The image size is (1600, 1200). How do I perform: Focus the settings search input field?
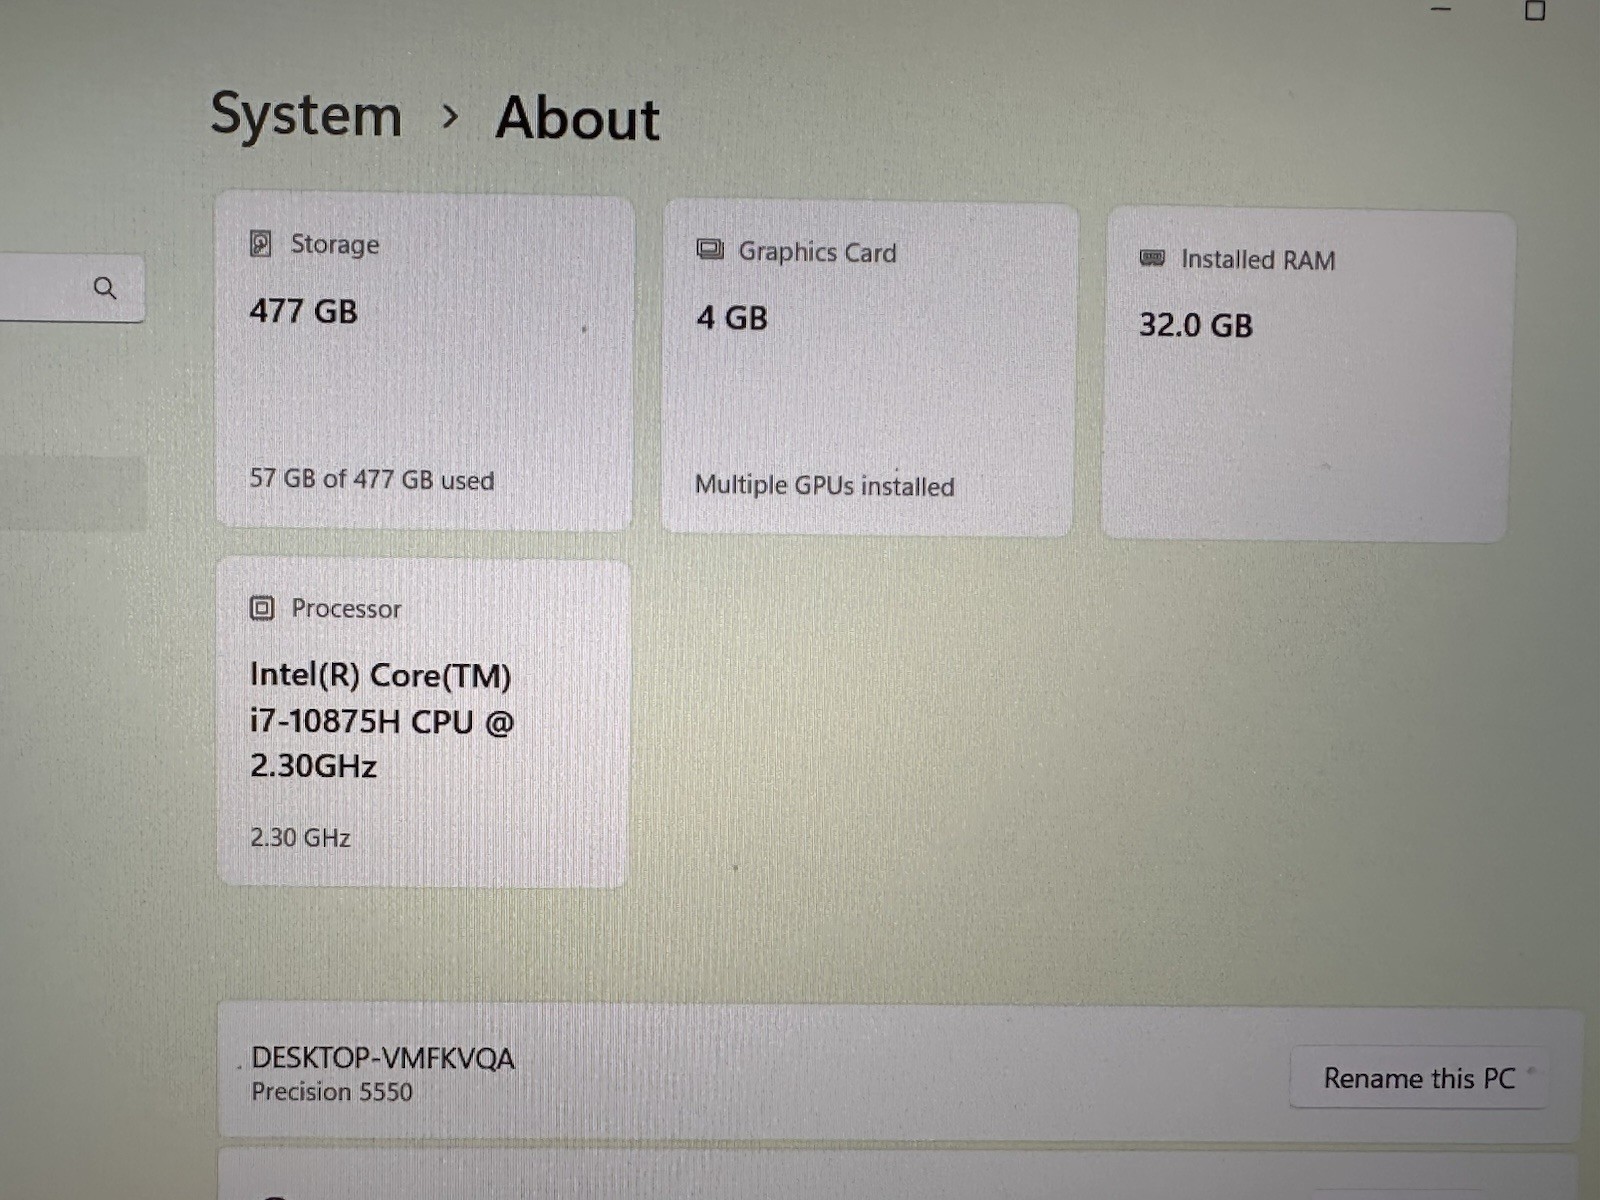72,288
